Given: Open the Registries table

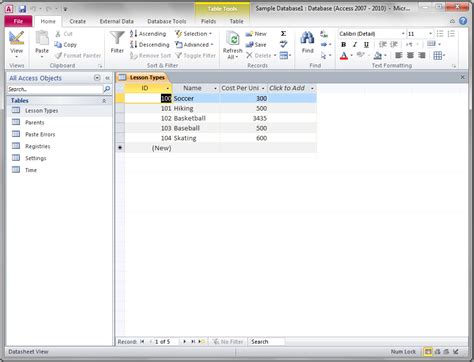Looking at the screenshot, I should [x=38, y=146].
